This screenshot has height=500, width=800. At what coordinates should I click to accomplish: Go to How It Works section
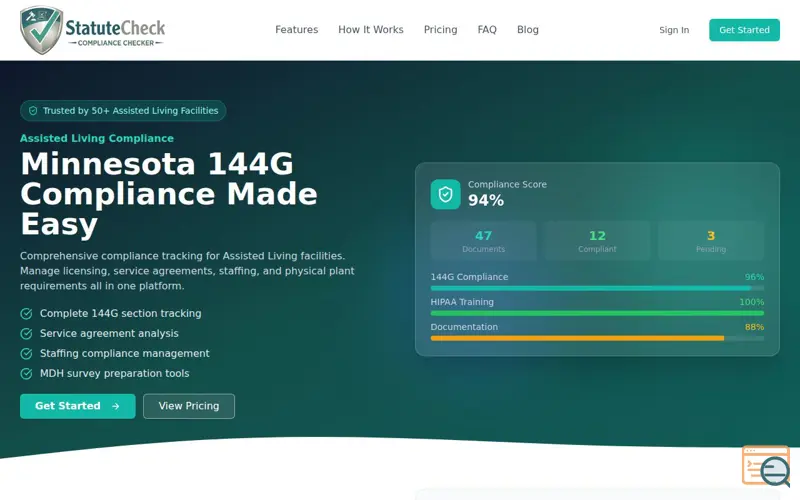tap(370, 30)
